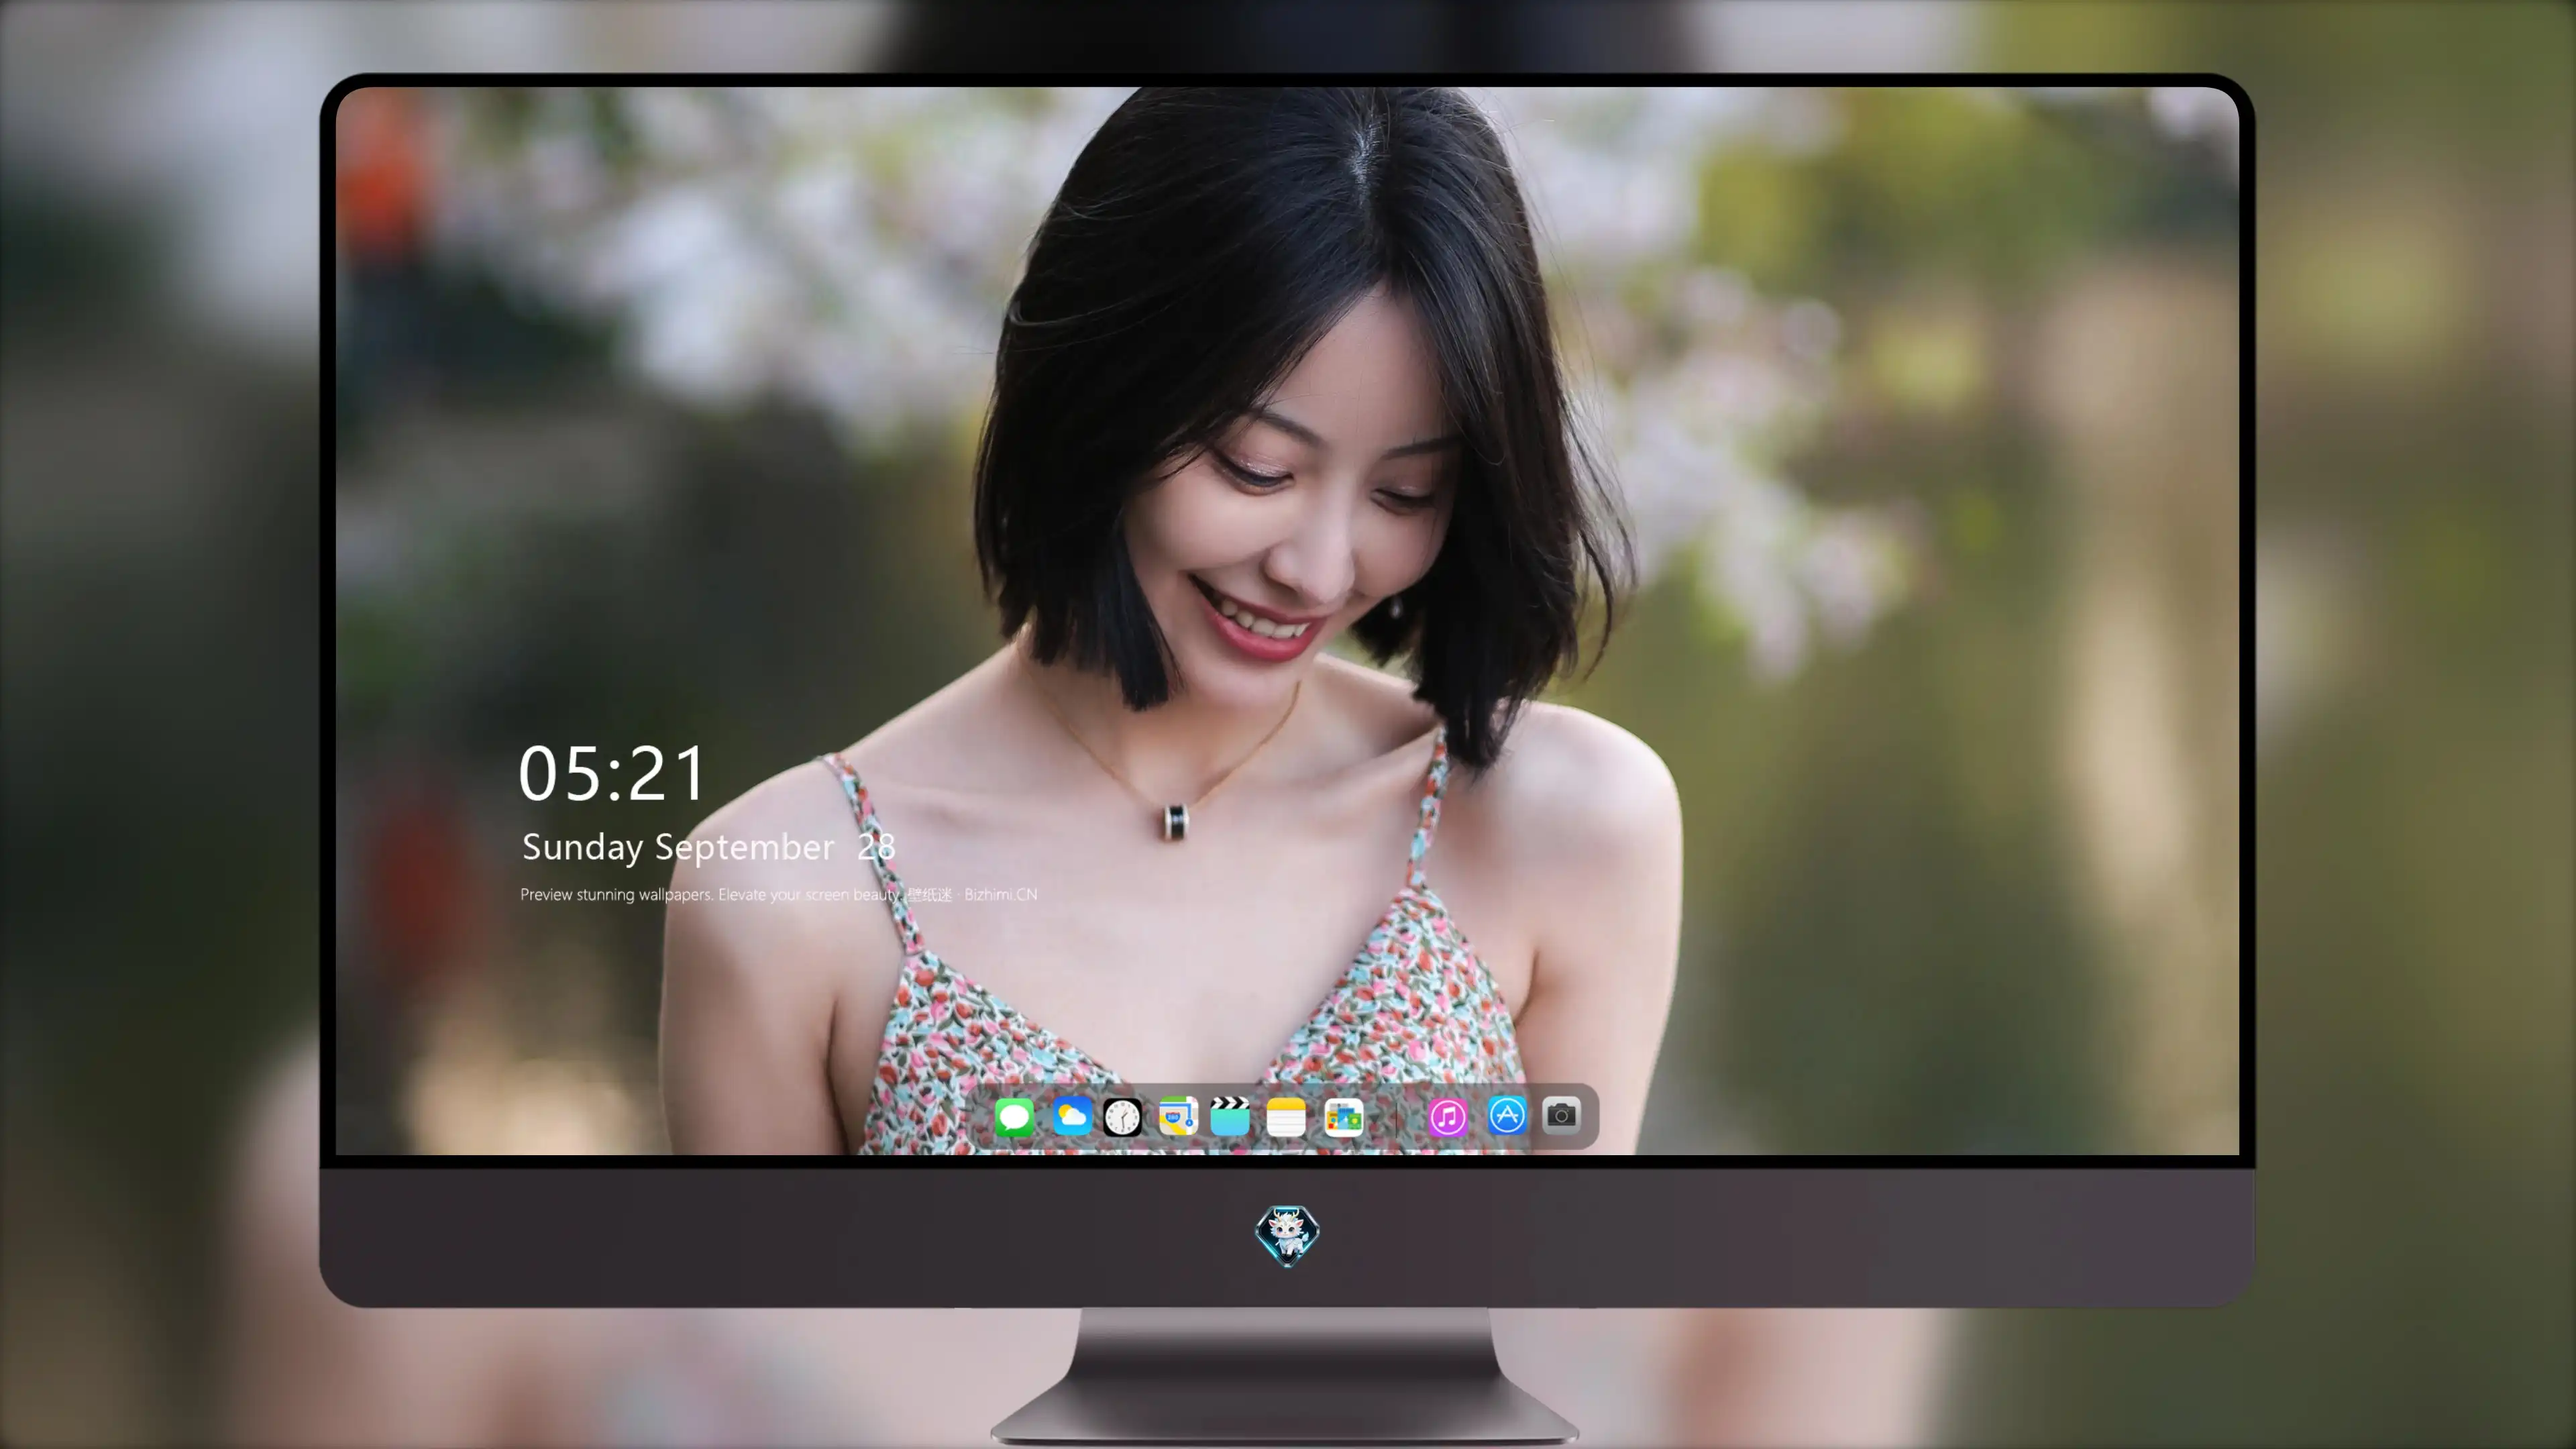The height and width of the screenshot is (1449, 2576).
Task: Open the App Store icon
Action: pyautogui.click(x=1507, y=1115)
